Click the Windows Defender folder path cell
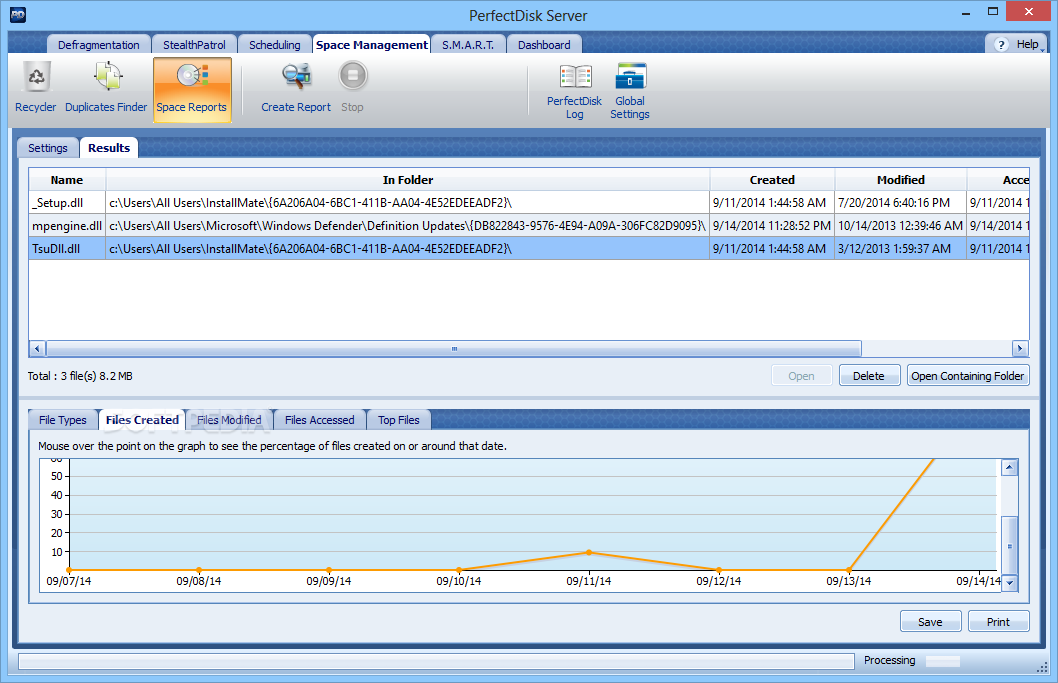1058x683 pixels. click(408, 225)
